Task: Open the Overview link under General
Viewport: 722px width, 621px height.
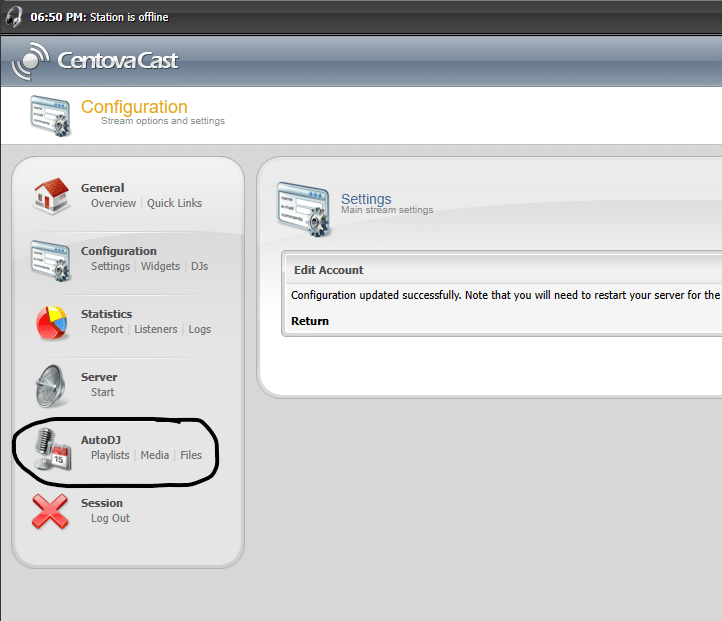Action: (113, 203)
